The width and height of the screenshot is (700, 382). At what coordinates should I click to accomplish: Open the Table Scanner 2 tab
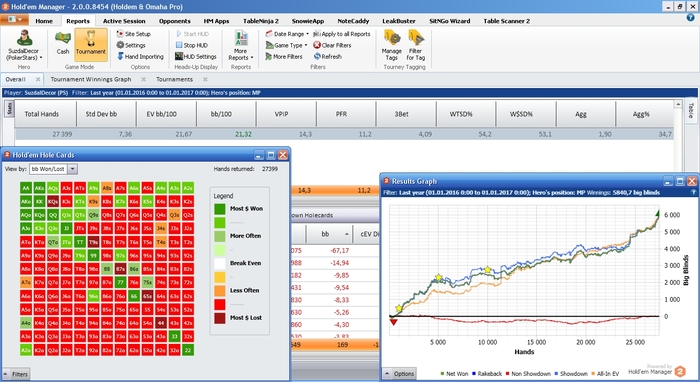(507, 21)
